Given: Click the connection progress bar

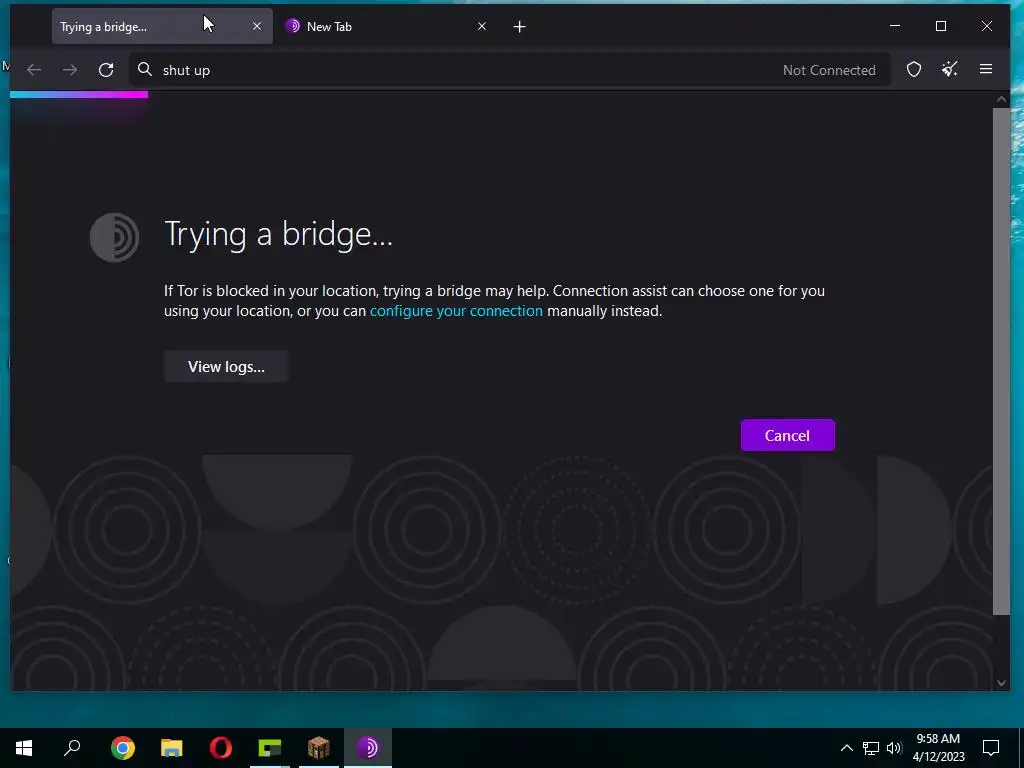Looking at the screenshot, I should click(x=79, y=95).
